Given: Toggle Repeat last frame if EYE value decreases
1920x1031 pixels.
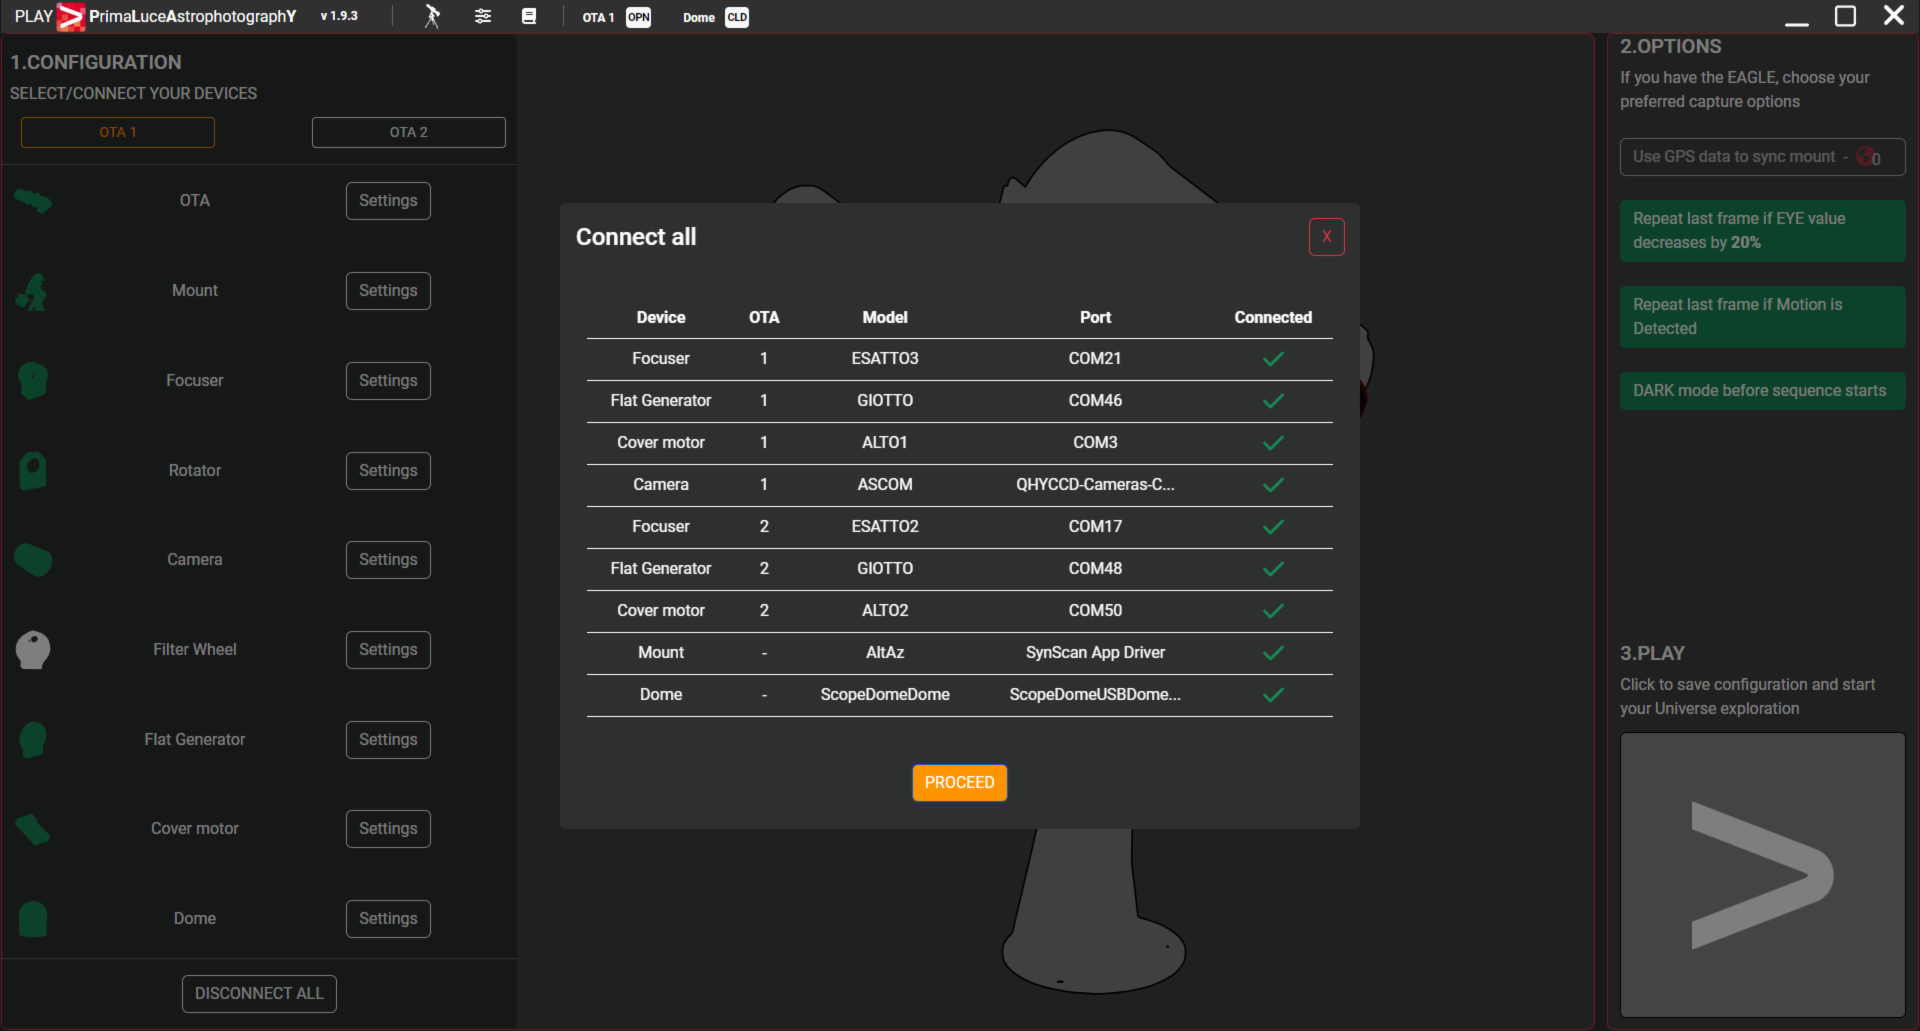Looking at the screenshot, I should [1762, 231].
